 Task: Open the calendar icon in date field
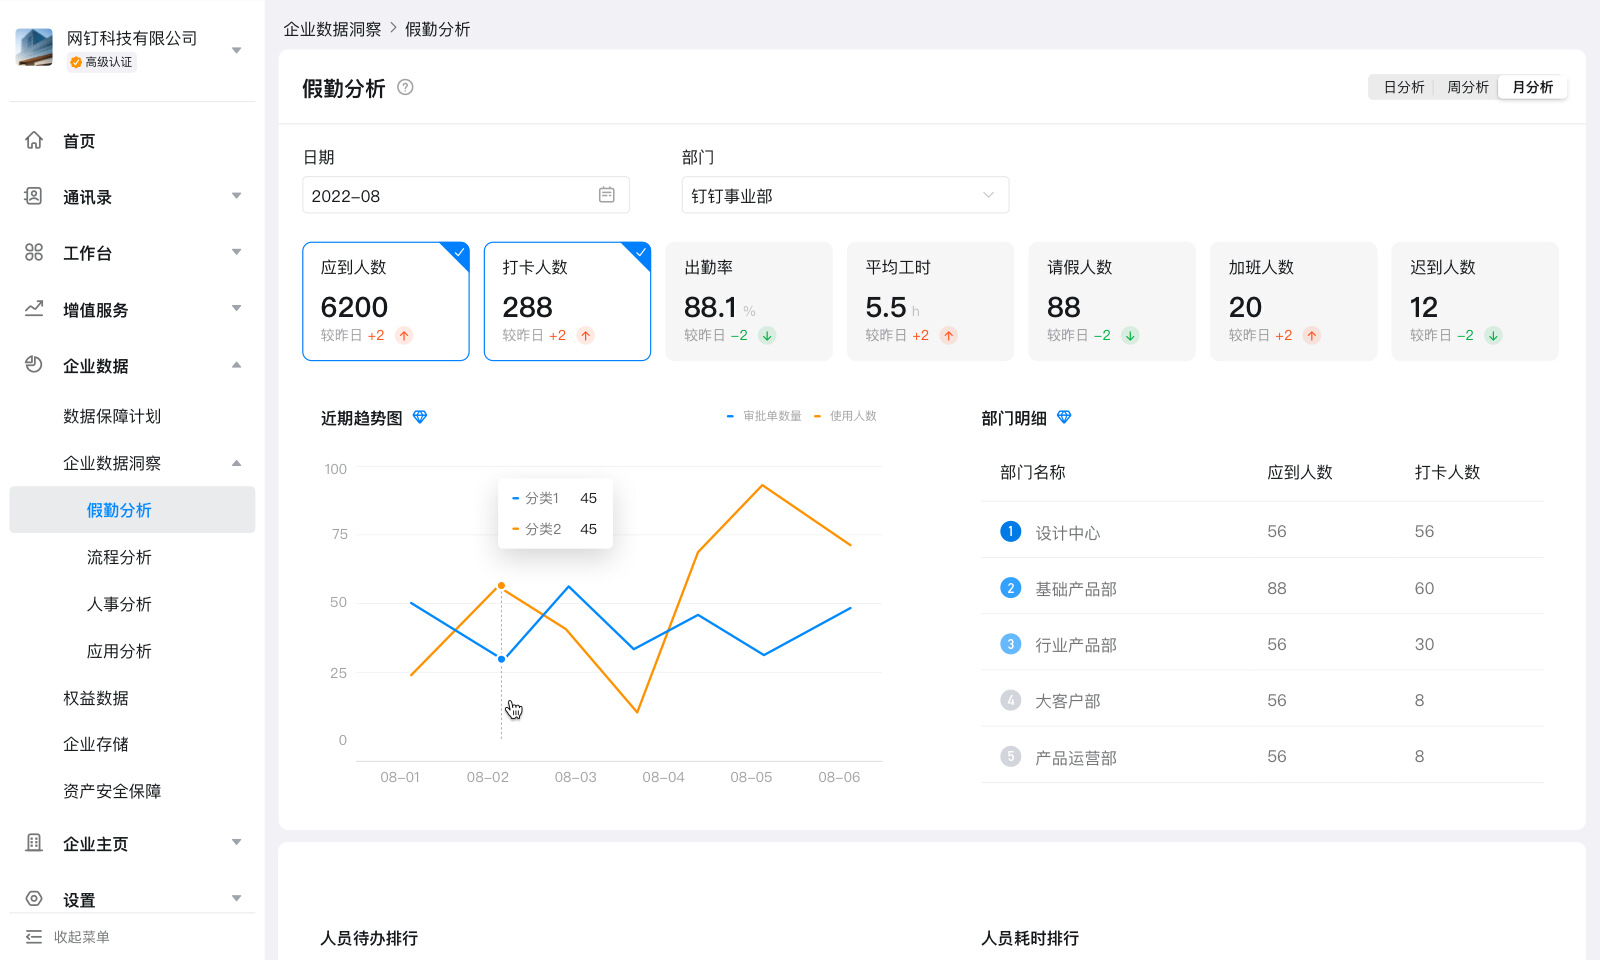click(606, 195)
